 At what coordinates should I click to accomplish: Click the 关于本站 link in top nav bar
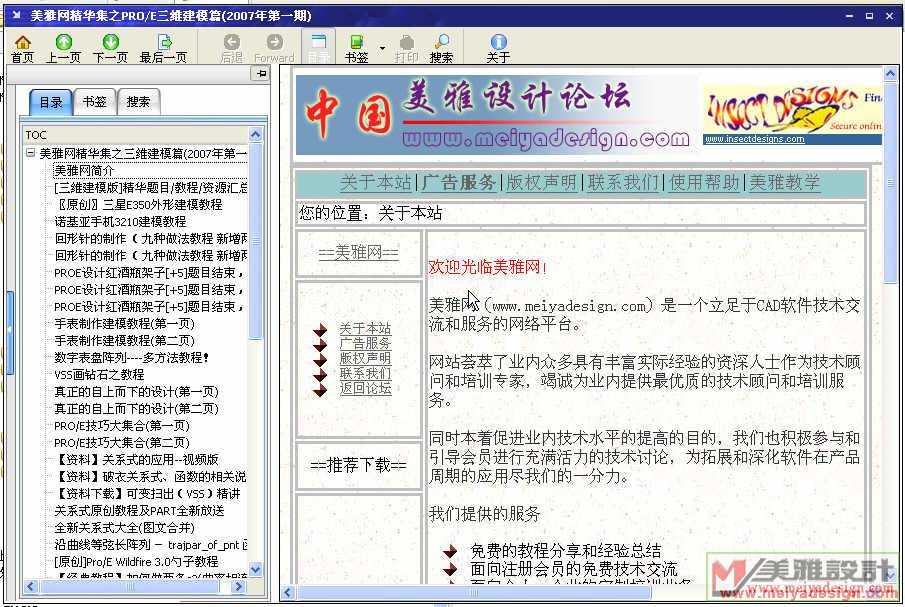tap(375, 182)
